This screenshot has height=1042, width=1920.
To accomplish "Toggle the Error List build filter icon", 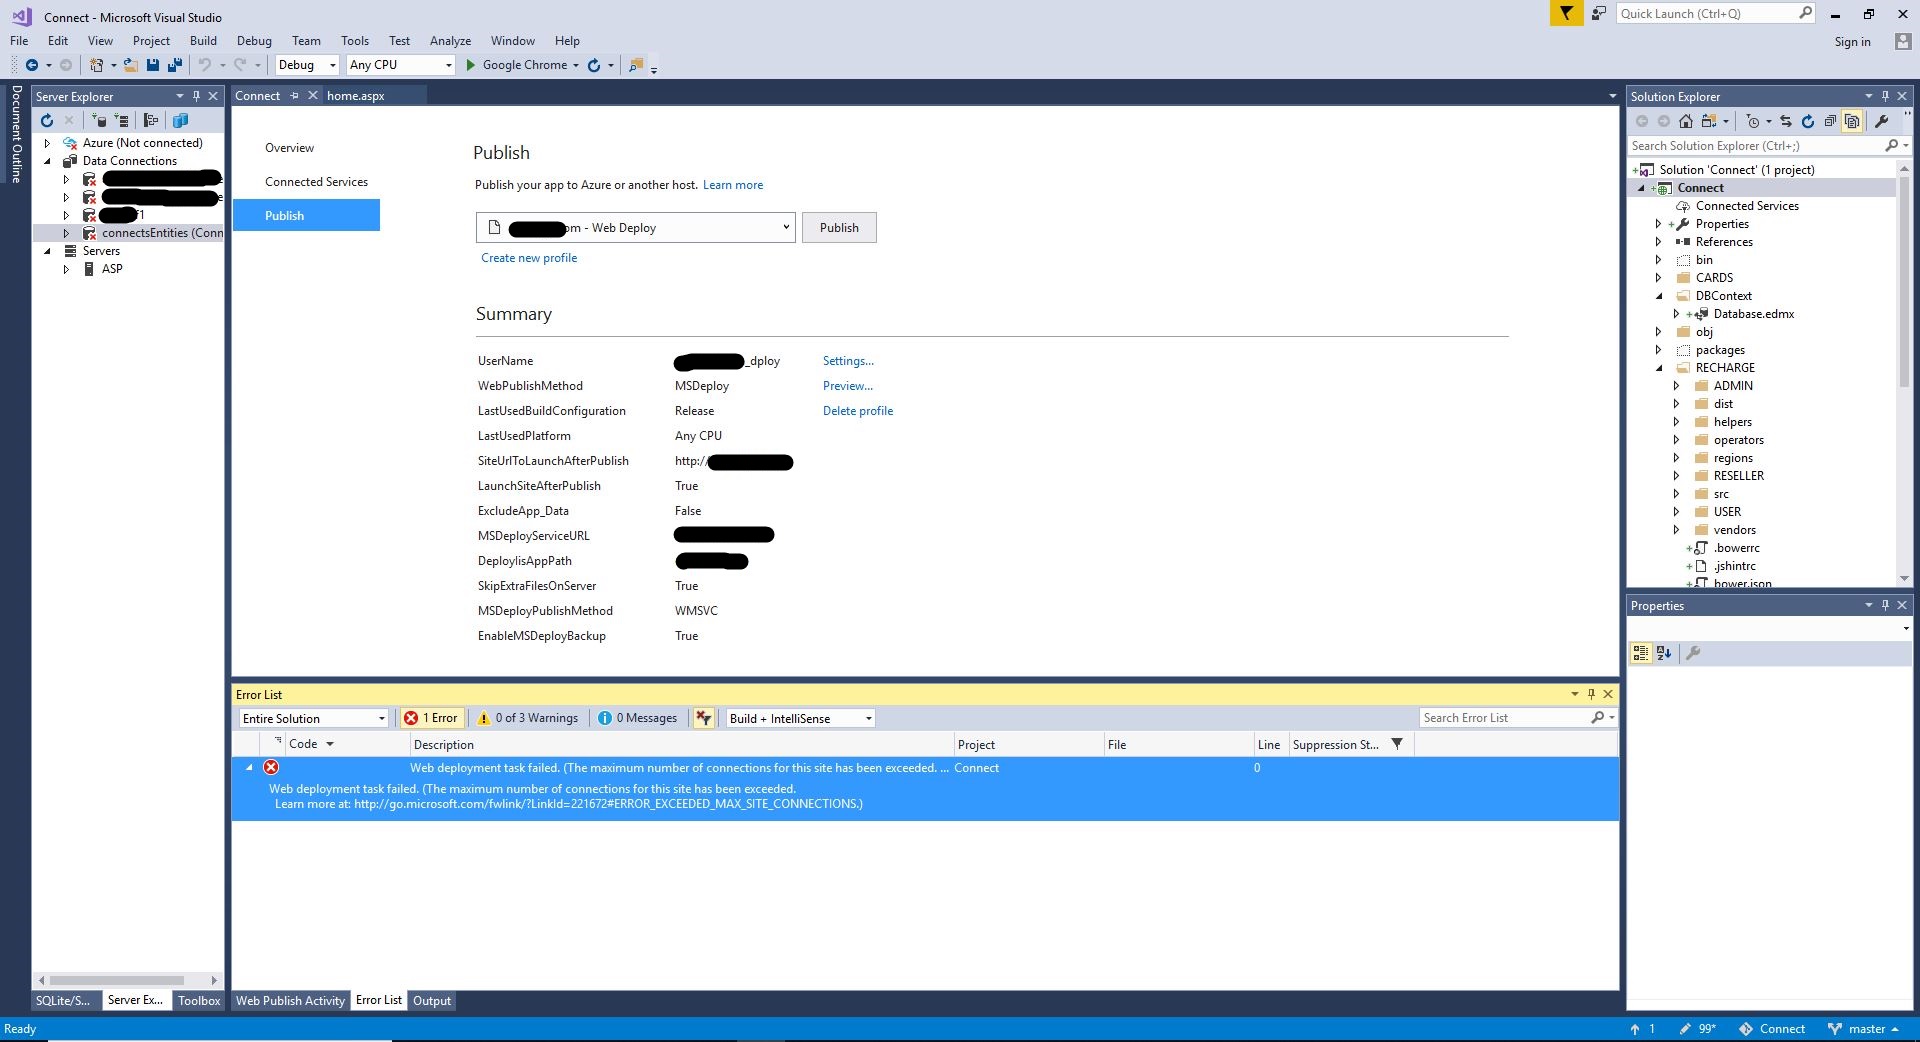I will click(704, 718).
